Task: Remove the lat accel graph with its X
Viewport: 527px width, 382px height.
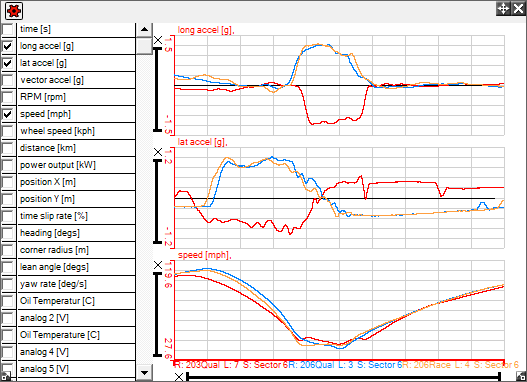Action: pyautogui.click(x=158, y=152)
